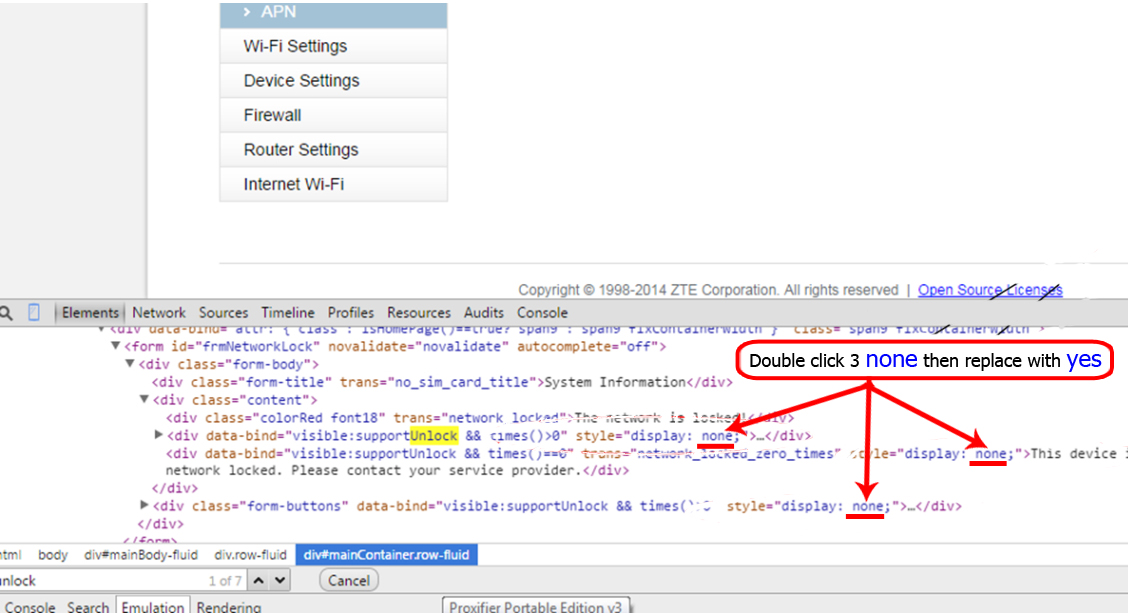Collapse the form-body div node
This screenshot has width=1128, height=613.
(129, 364)
